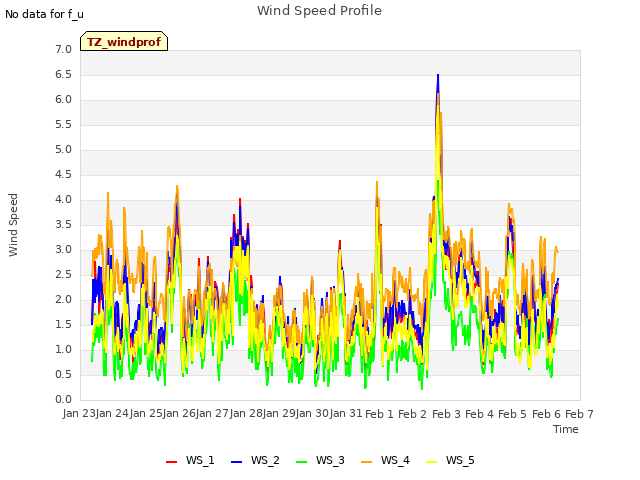The width and height of the screenshot is (640, 480).
Task: Click the 4.5 y-axis tick label
Action: pyautogui.click(x=63, y=175)
